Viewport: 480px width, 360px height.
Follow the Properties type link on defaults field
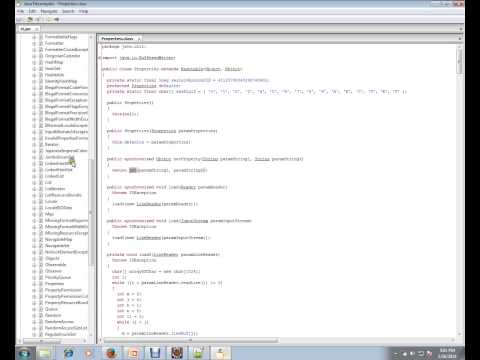pyautogui.click(x=144, y=86)
